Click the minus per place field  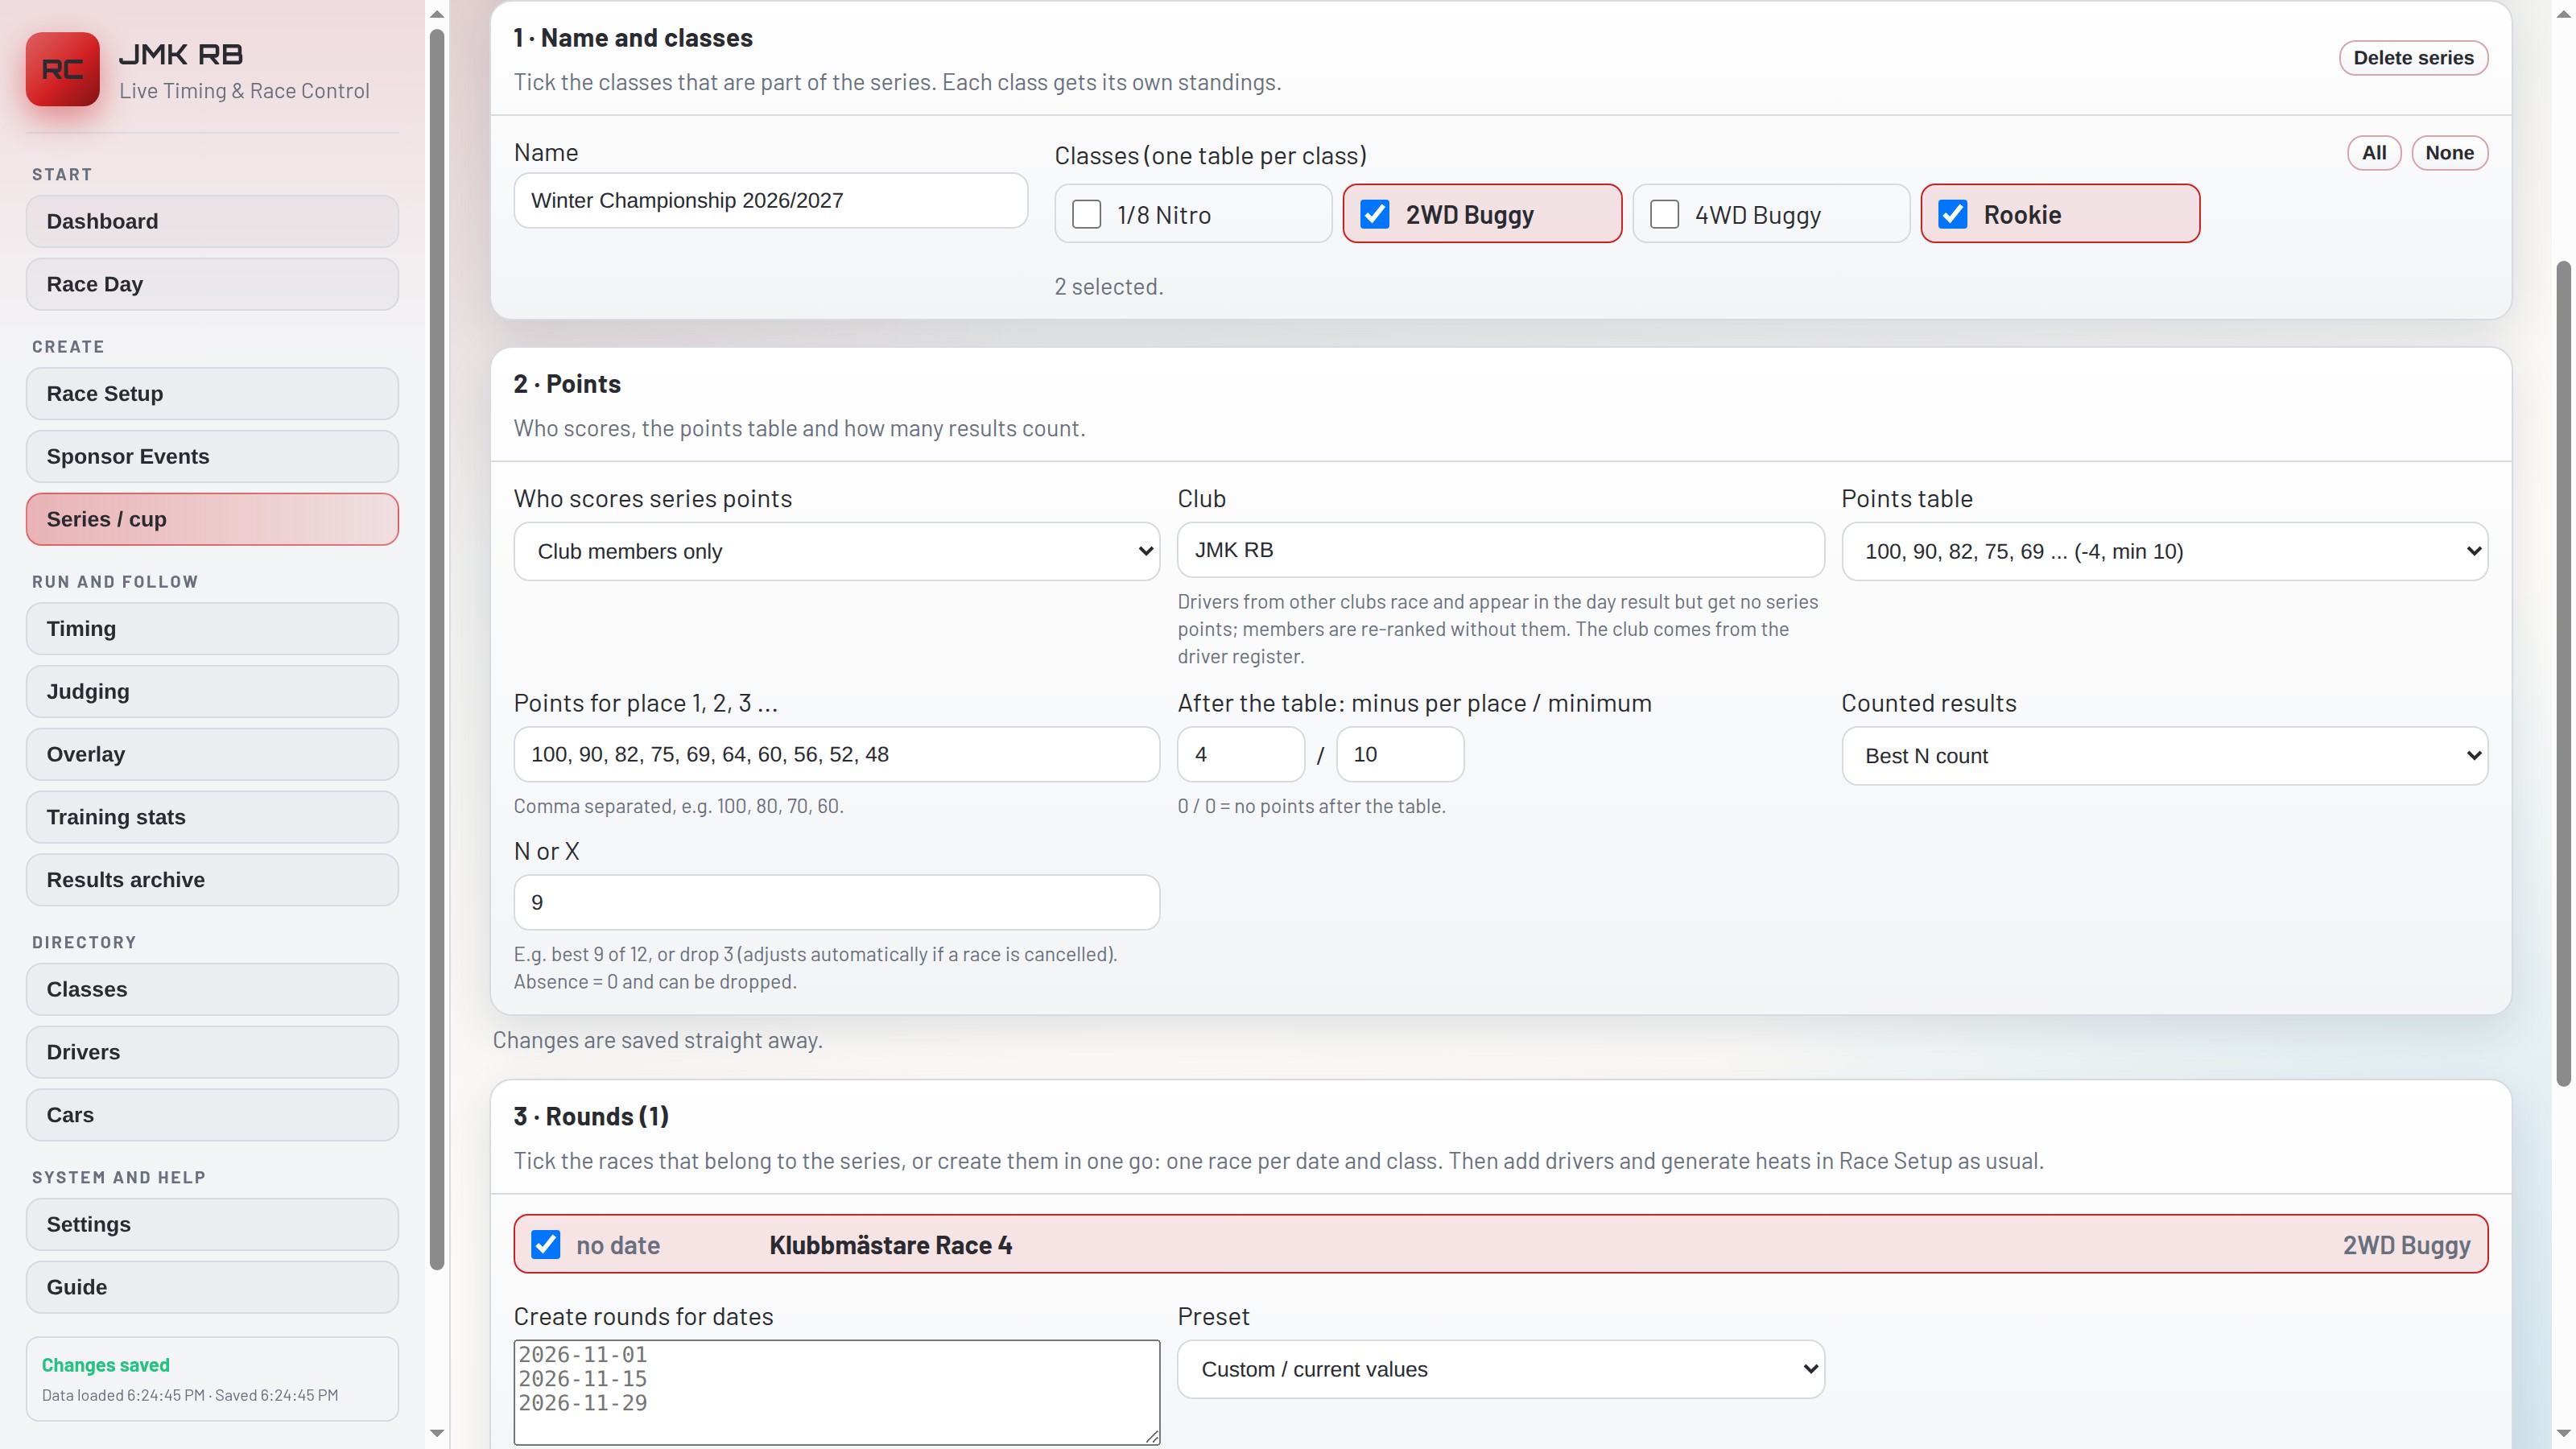(1241, 755)
